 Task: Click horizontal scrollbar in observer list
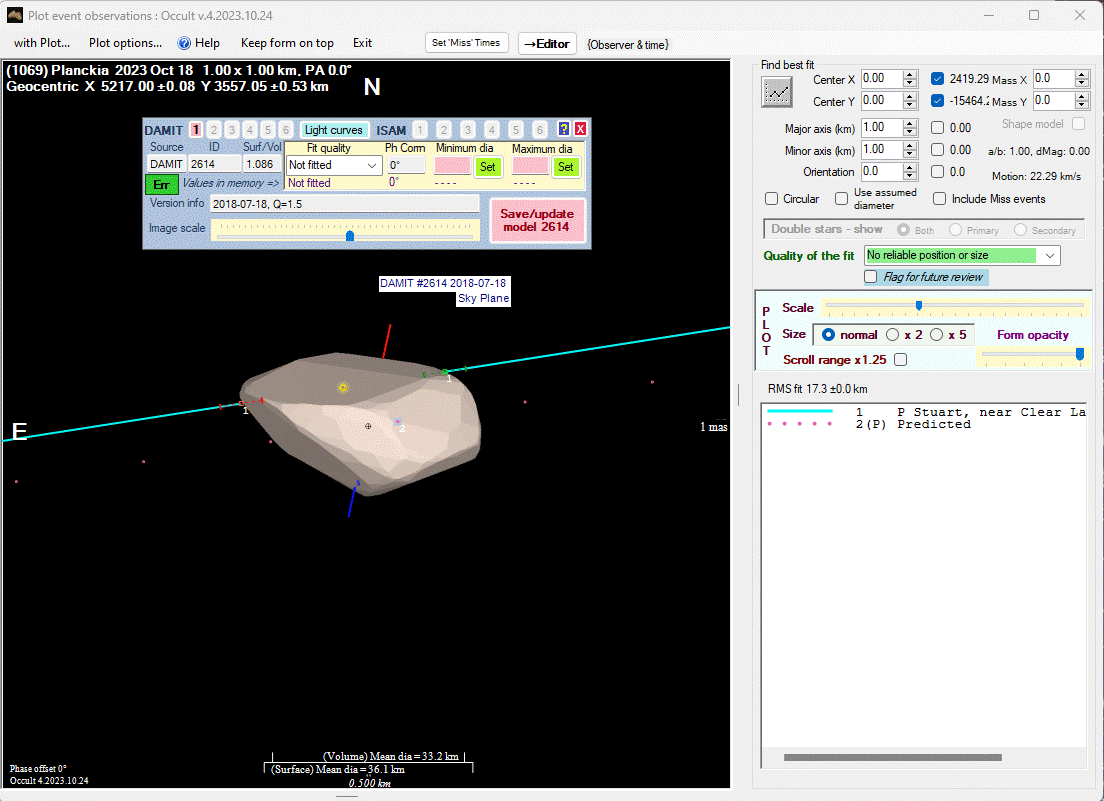click(892, 757)
